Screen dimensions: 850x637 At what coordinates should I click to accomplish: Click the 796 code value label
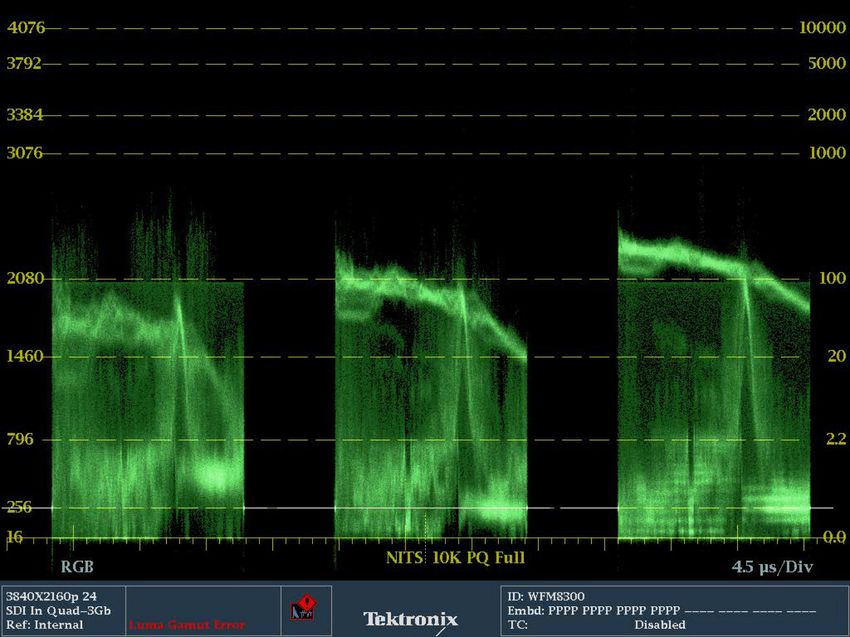coord(20,439)
